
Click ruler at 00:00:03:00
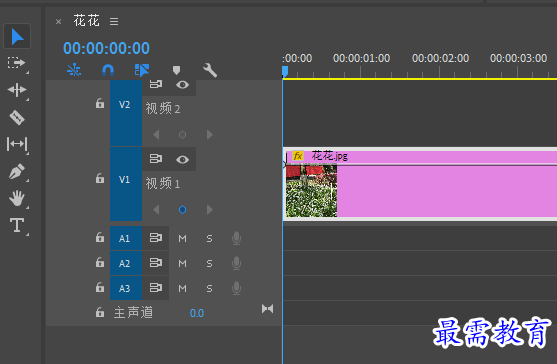tap(518, 58)
